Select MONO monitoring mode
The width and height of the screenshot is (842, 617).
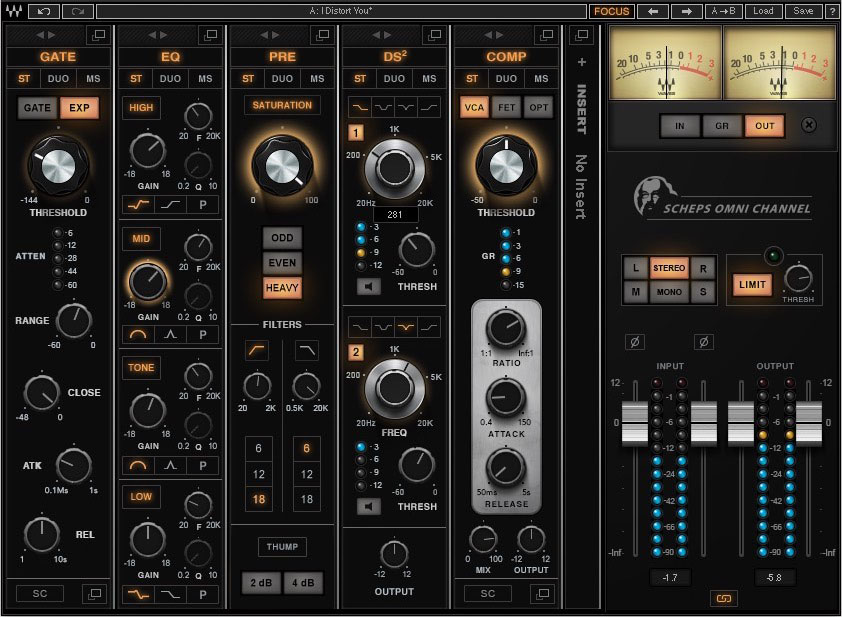click(x=669, y=292)
